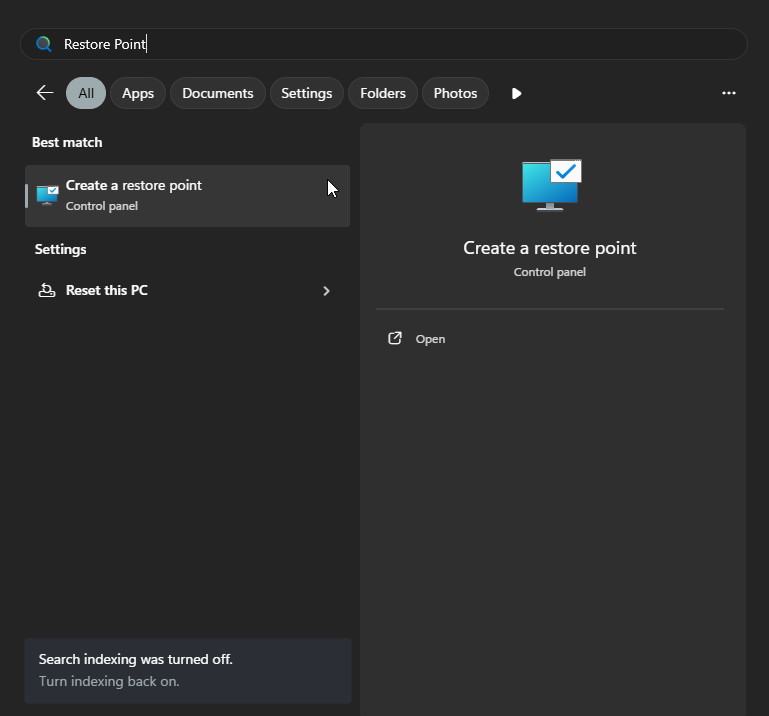Viewport: 769px width, 716px height.
Task: Select the All filter tab
Action: click(x=86, y=93)
